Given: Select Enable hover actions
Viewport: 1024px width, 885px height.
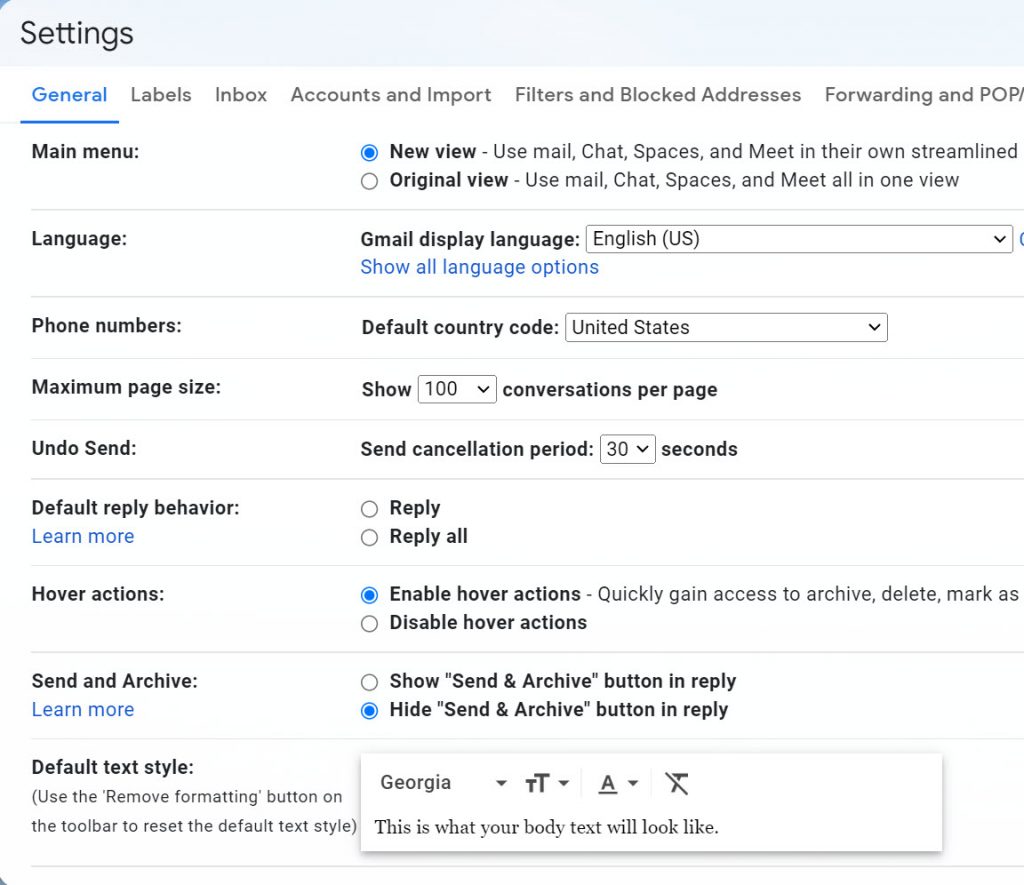Looking at the screenshot, I should tap(369, 595).
